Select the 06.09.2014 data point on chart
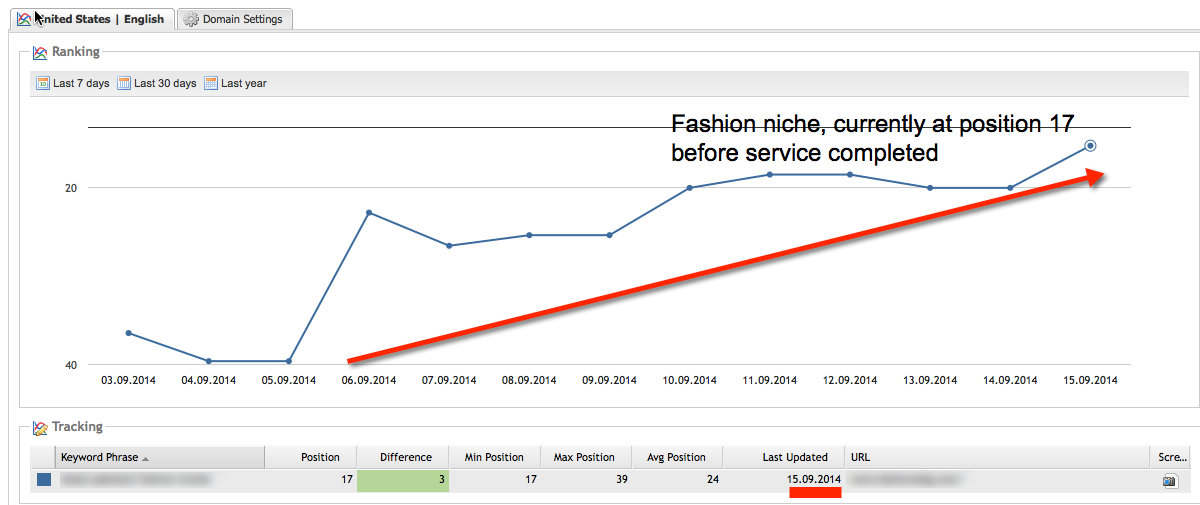 [369, 213]
